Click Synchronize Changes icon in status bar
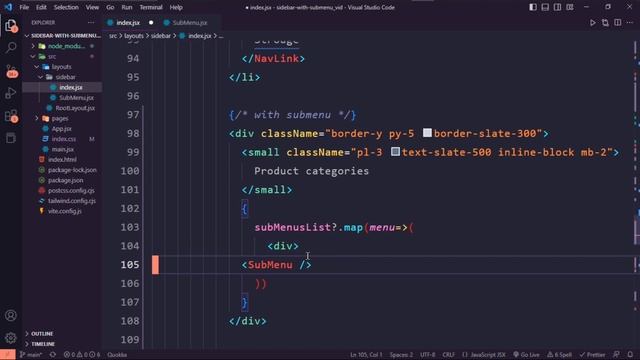The width and height of the screenshot is (640, 360). [53, 355]
